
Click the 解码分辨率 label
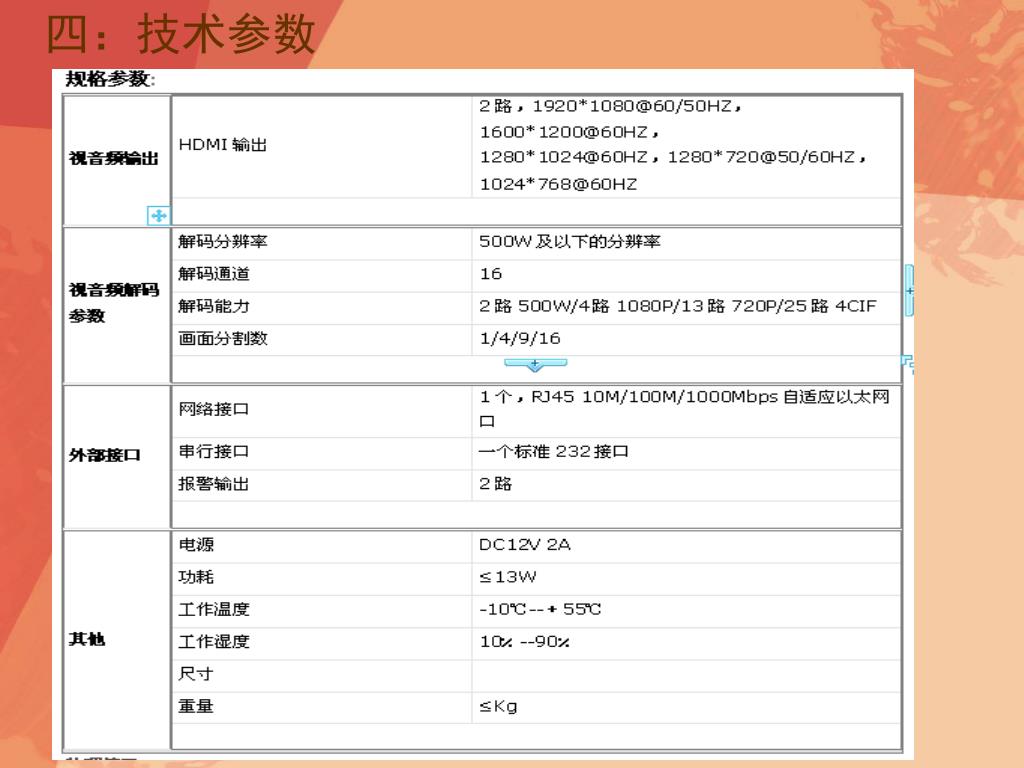(223, 242)
